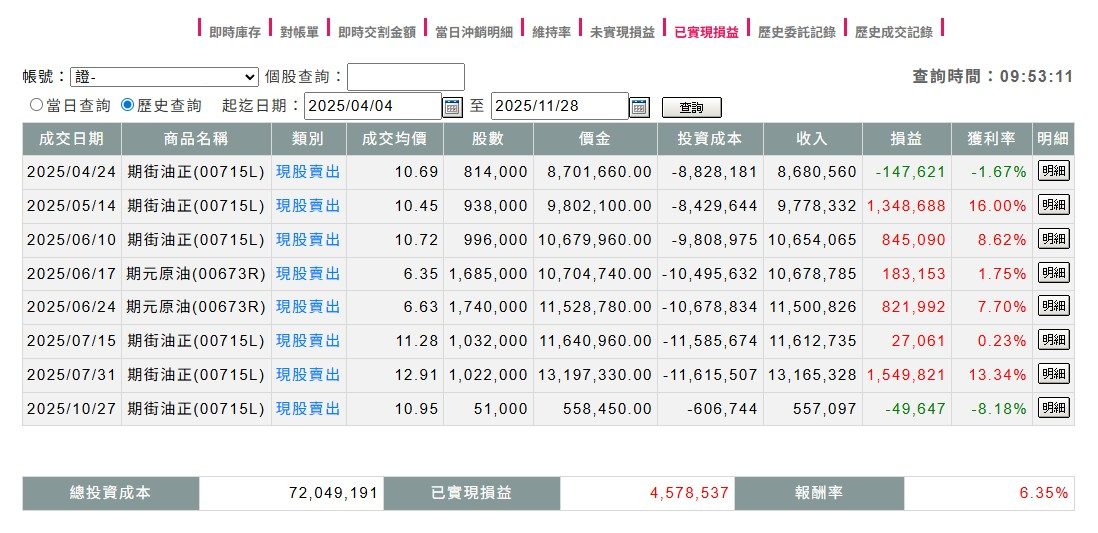Click 現股賣出 link in 2025/06/10 row
The height and width of the screenshot is (533, 1098).
click(308, 240)
